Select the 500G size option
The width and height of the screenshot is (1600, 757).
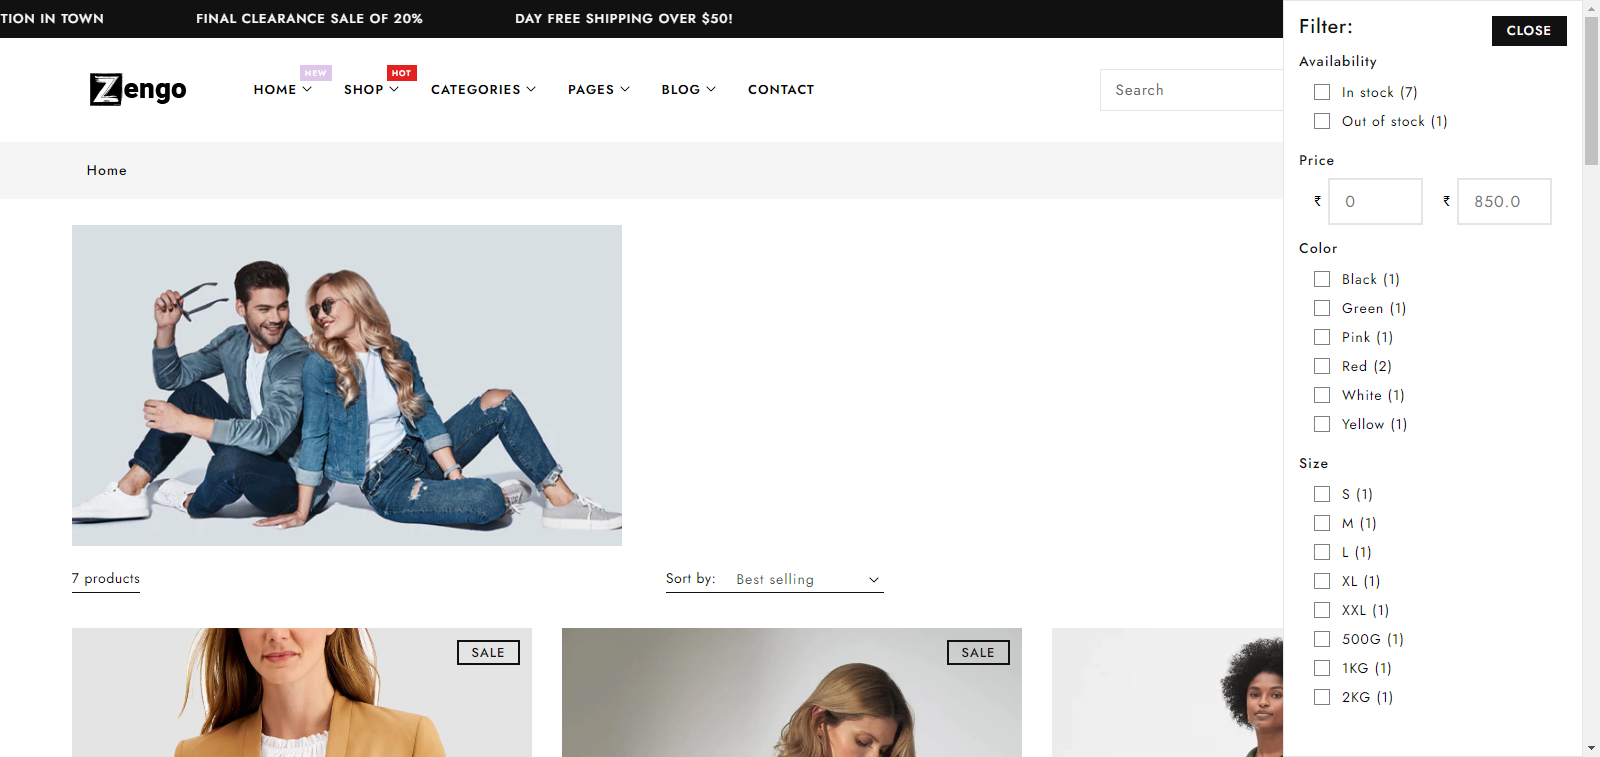1322,639
